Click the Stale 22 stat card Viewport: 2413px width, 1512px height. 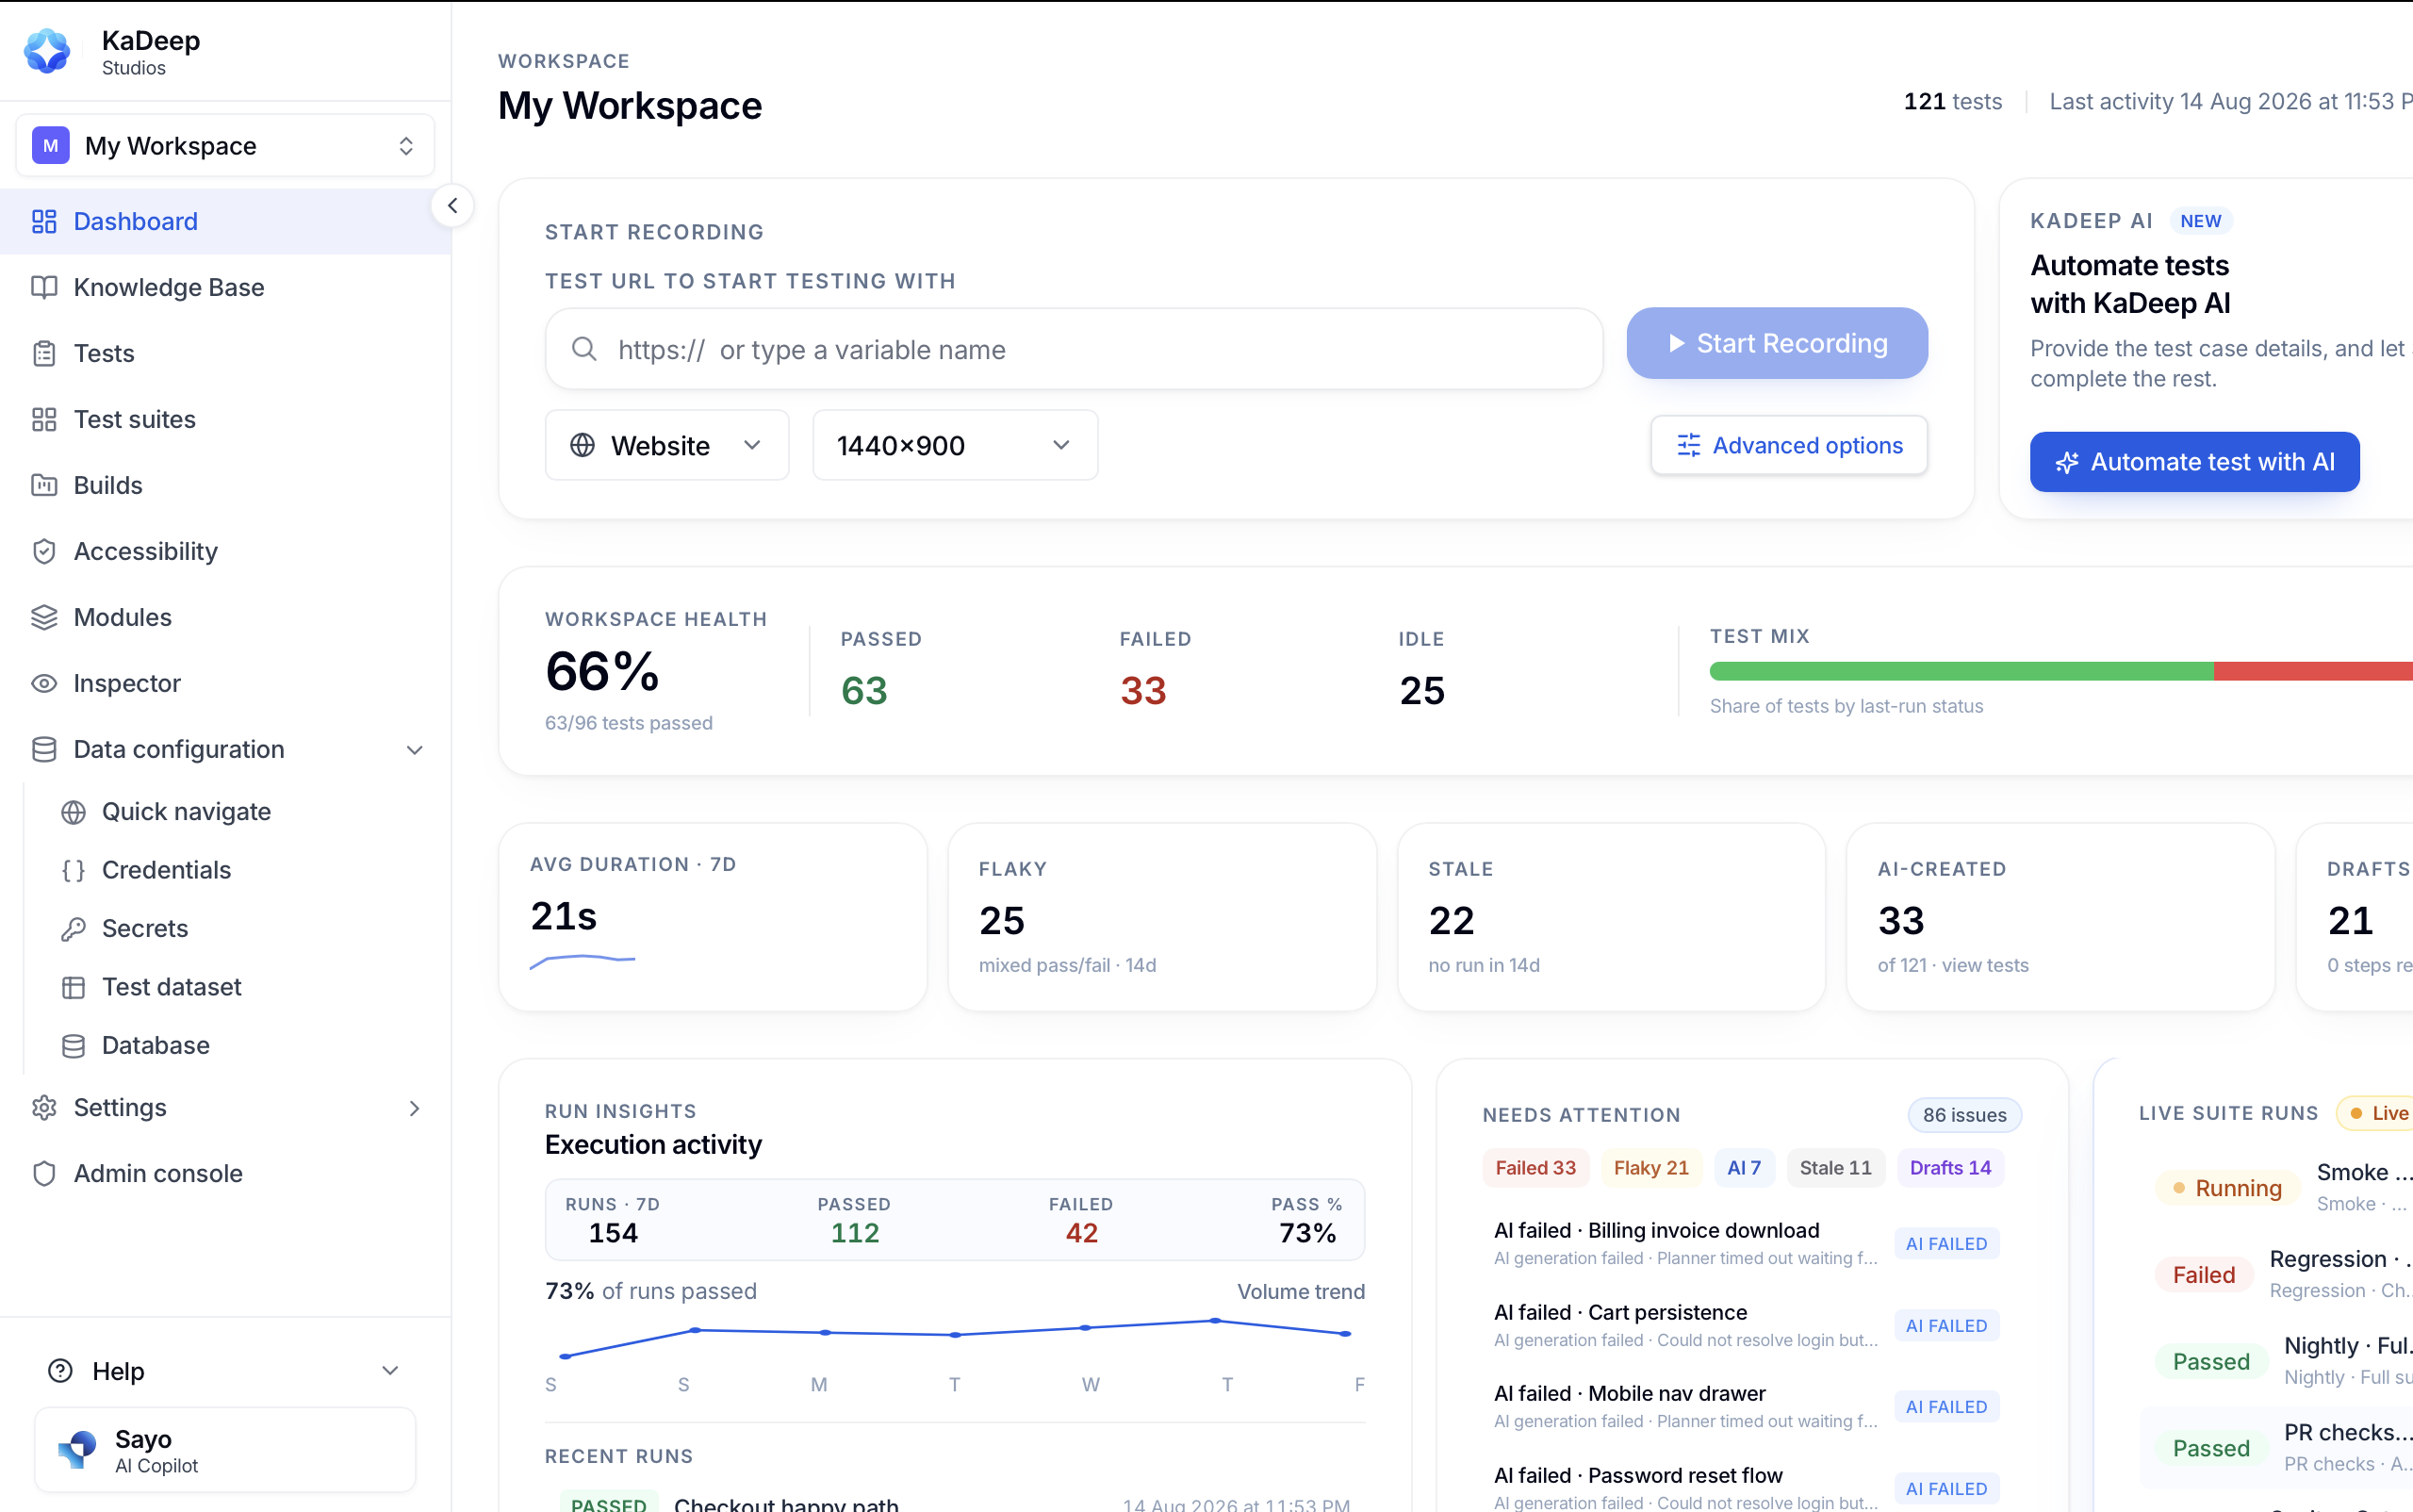click(1611, 917)
